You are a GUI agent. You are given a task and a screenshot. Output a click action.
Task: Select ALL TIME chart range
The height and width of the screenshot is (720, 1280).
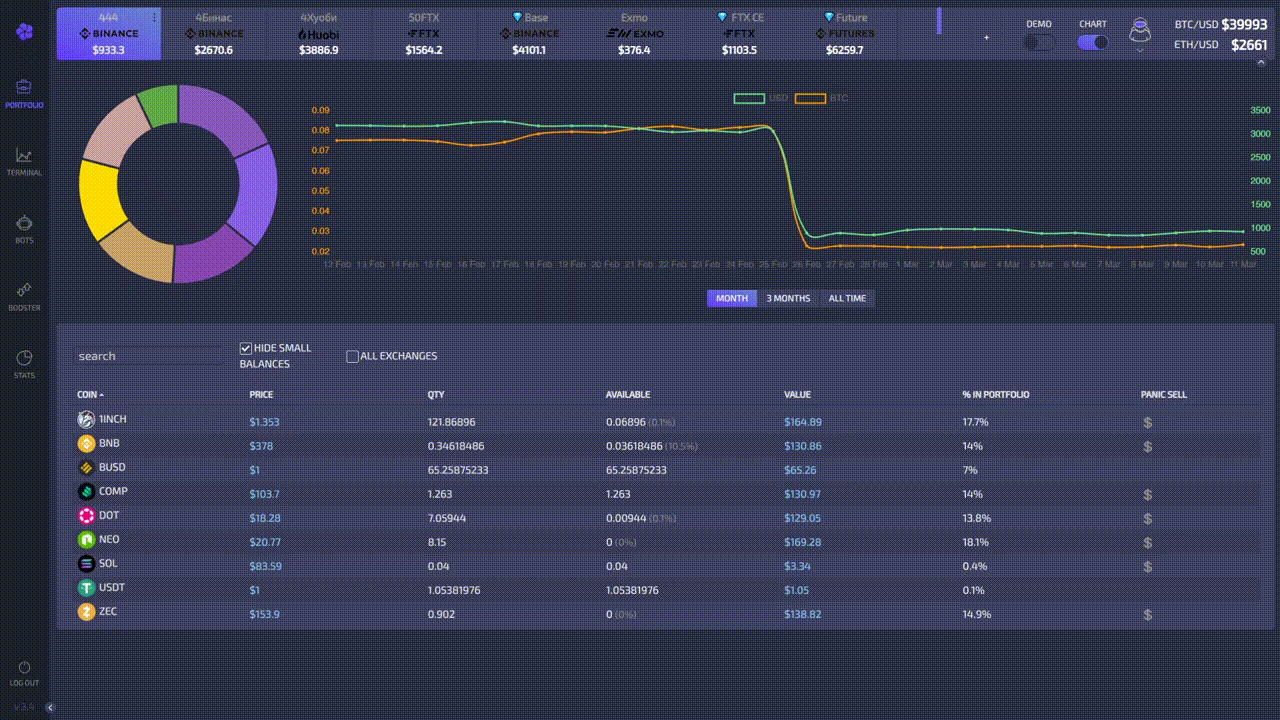847,298
